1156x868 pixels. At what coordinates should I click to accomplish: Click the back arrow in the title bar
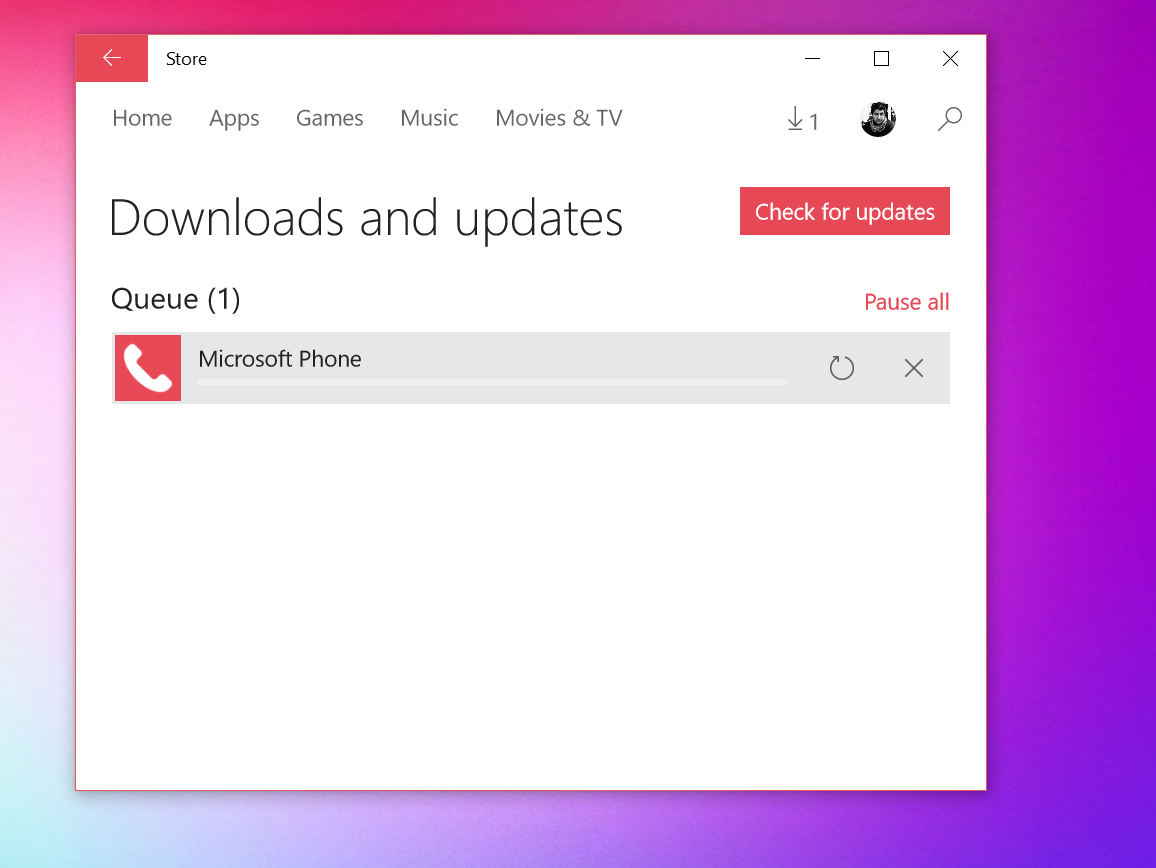[111, 58]
